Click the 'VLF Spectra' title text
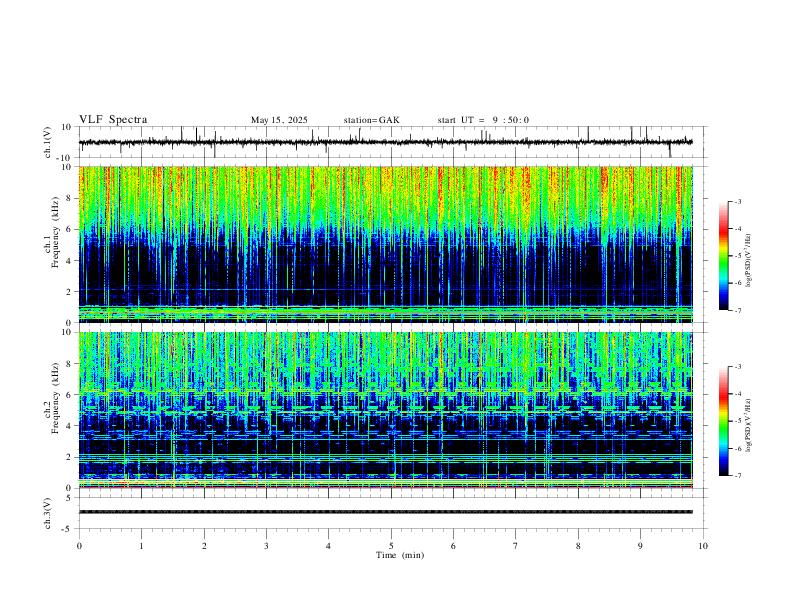The height and width of the screenshot is (612, 792). point(113,120)
